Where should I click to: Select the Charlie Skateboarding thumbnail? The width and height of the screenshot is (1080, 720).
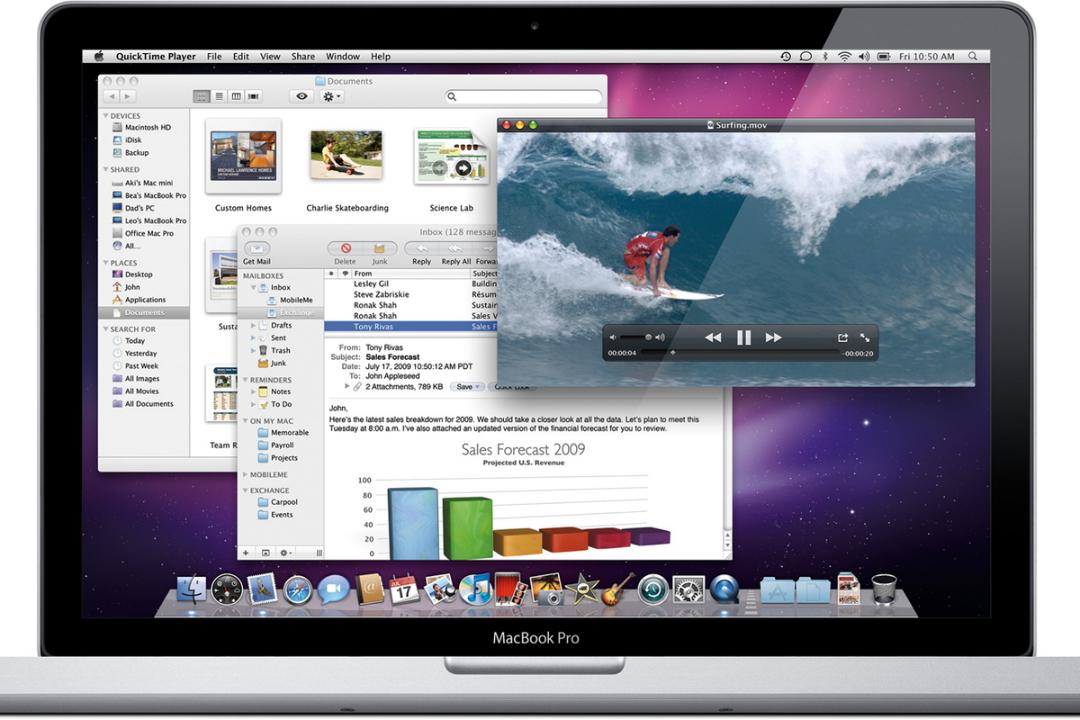(x=346, y=156)
